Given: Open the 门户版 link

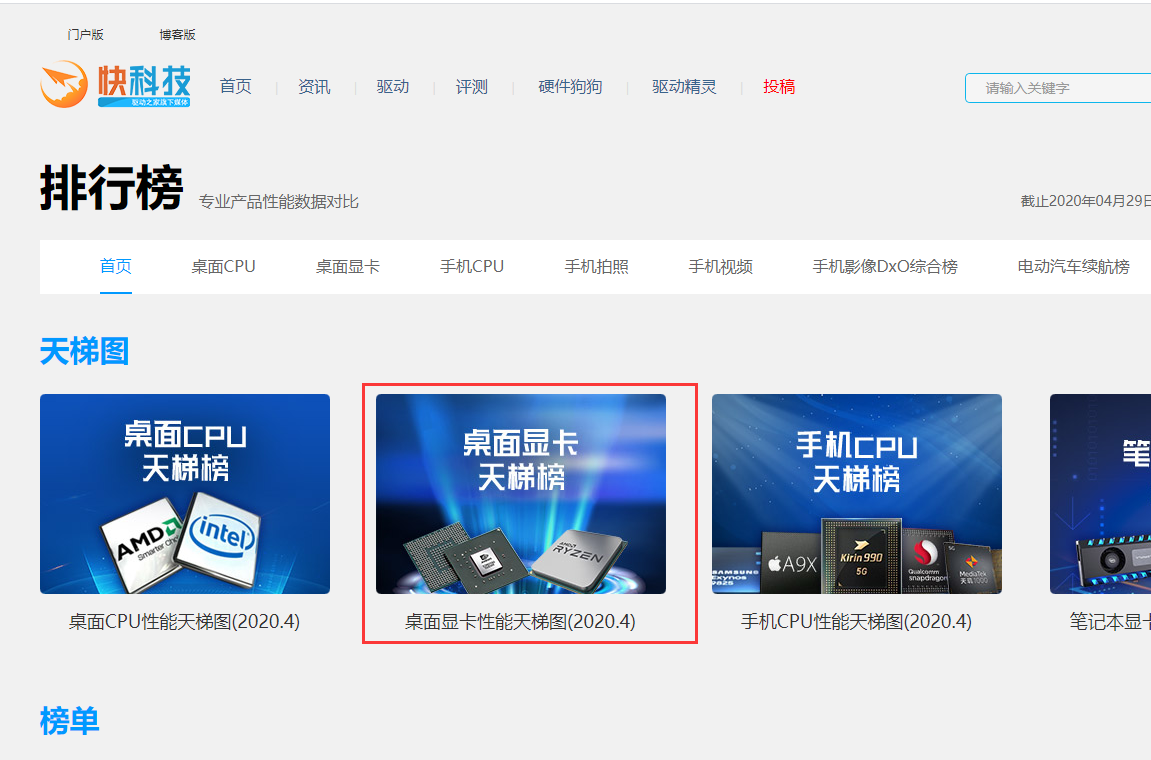Looking at the screenshot, I should pos(86,35).
